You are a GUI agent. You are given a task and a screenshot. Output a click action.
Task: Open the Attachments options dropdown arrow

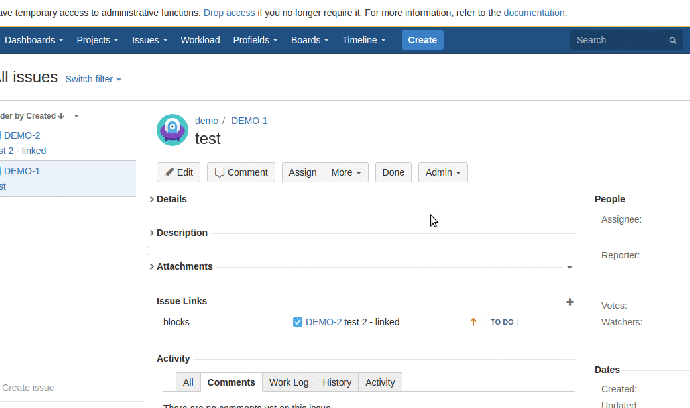point(569,267)
